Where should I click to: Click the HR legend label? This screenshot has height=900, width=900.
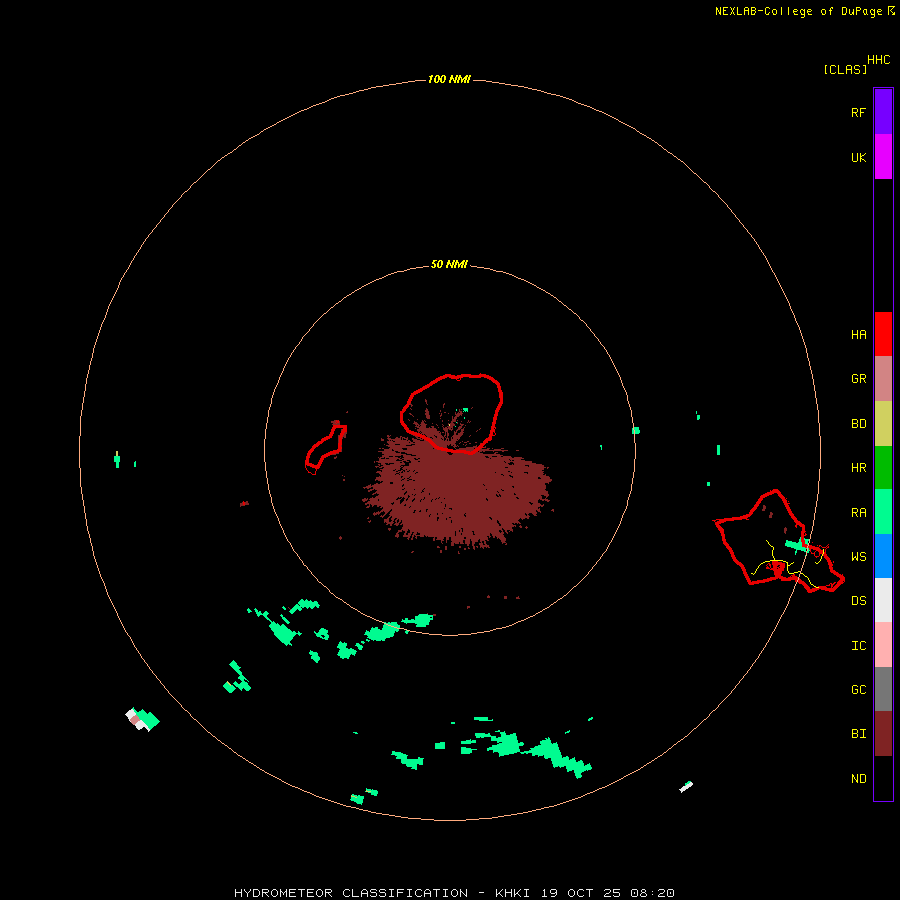tap(858, 468)
